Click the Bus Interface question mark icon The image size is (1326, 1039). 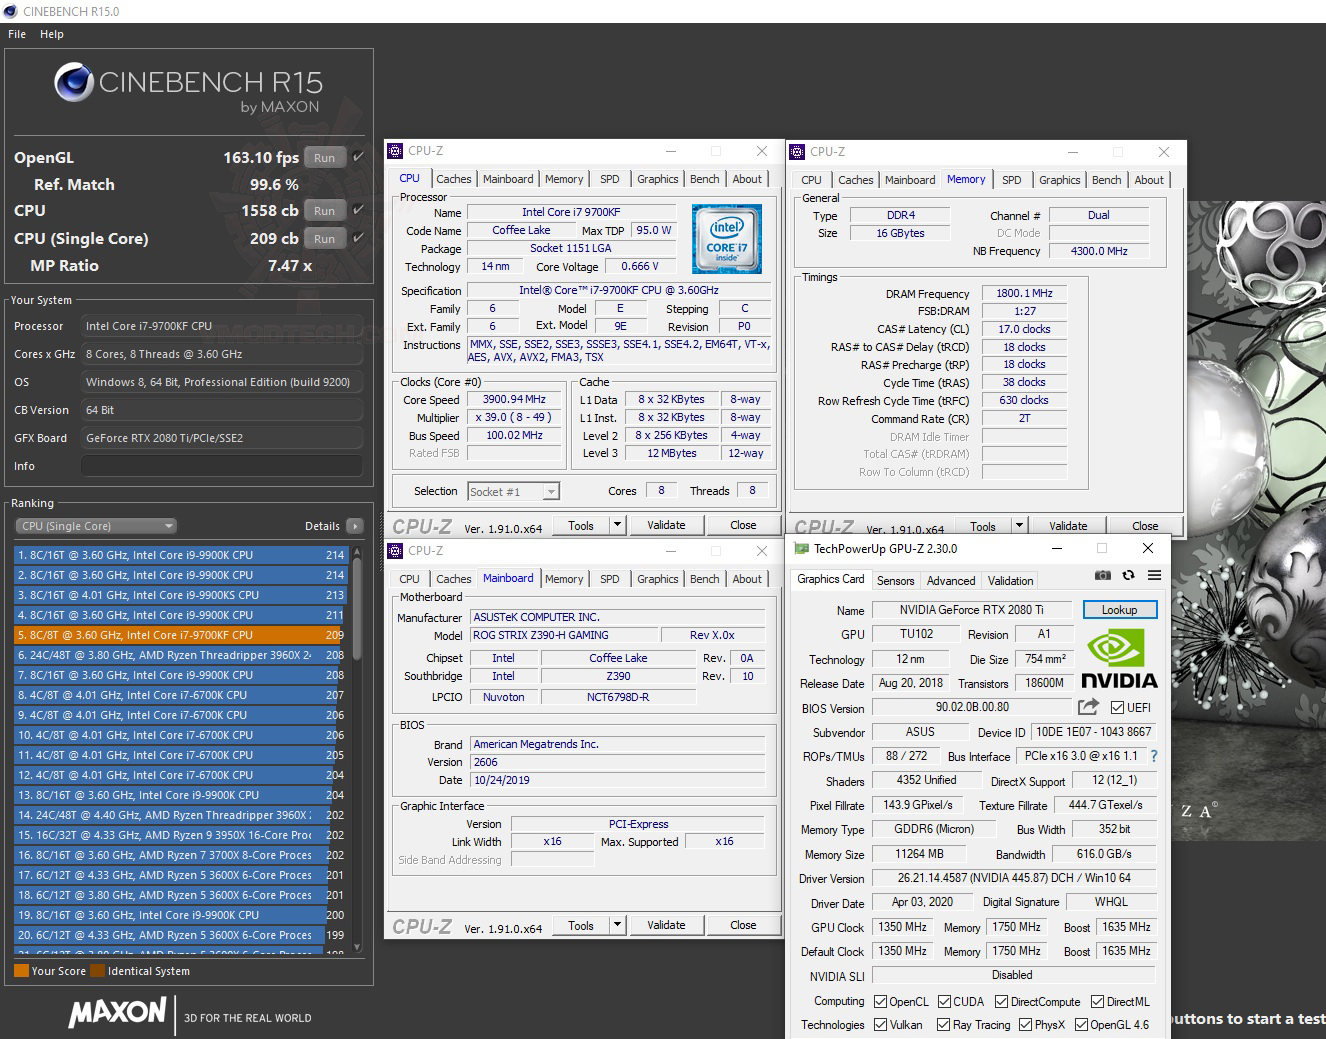(1154, 756)
